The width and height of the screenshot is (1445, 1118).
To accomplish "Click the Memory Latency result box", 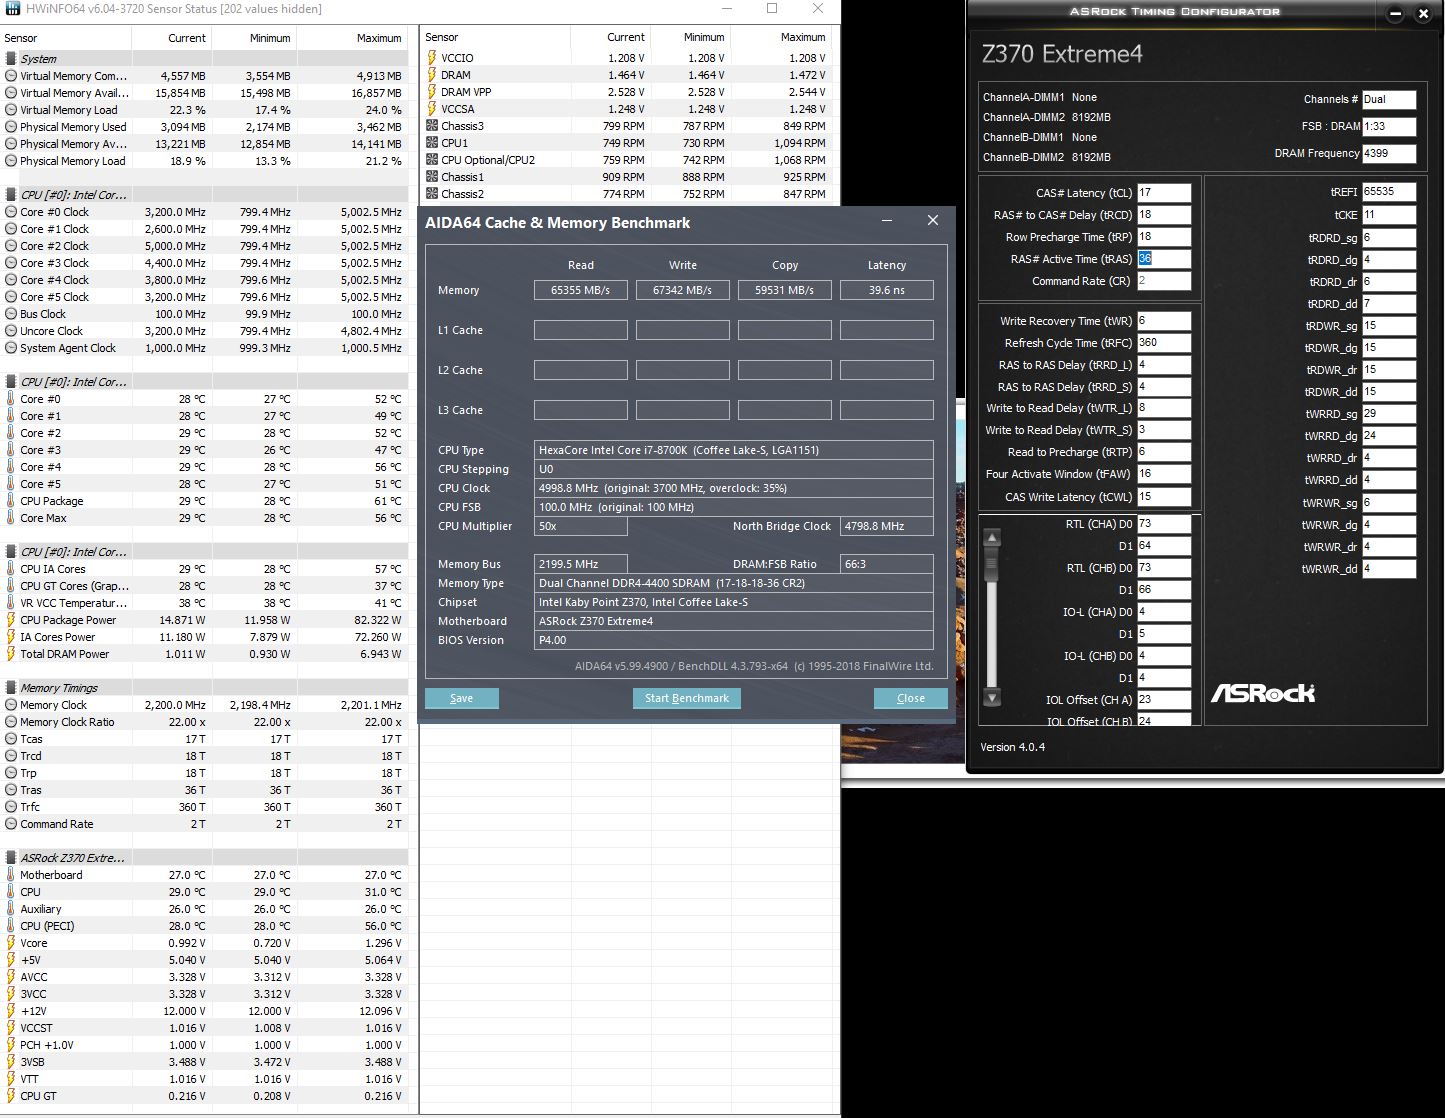I will click(887, 290).
